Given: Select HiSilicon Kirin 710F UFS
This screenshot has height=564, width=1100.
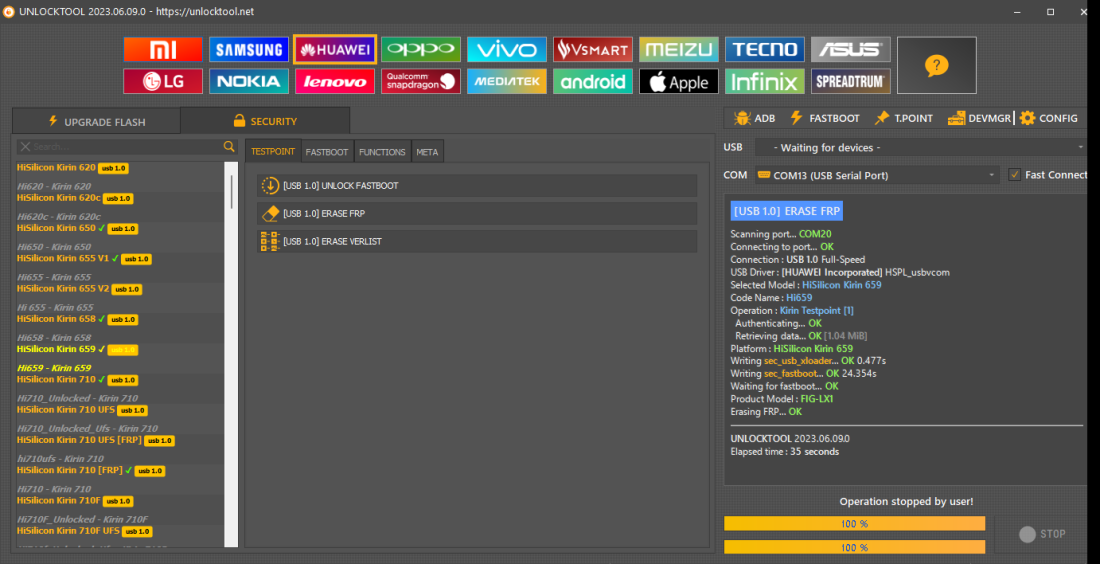Looking at the screenshot, I should click(x=85, y=531).
